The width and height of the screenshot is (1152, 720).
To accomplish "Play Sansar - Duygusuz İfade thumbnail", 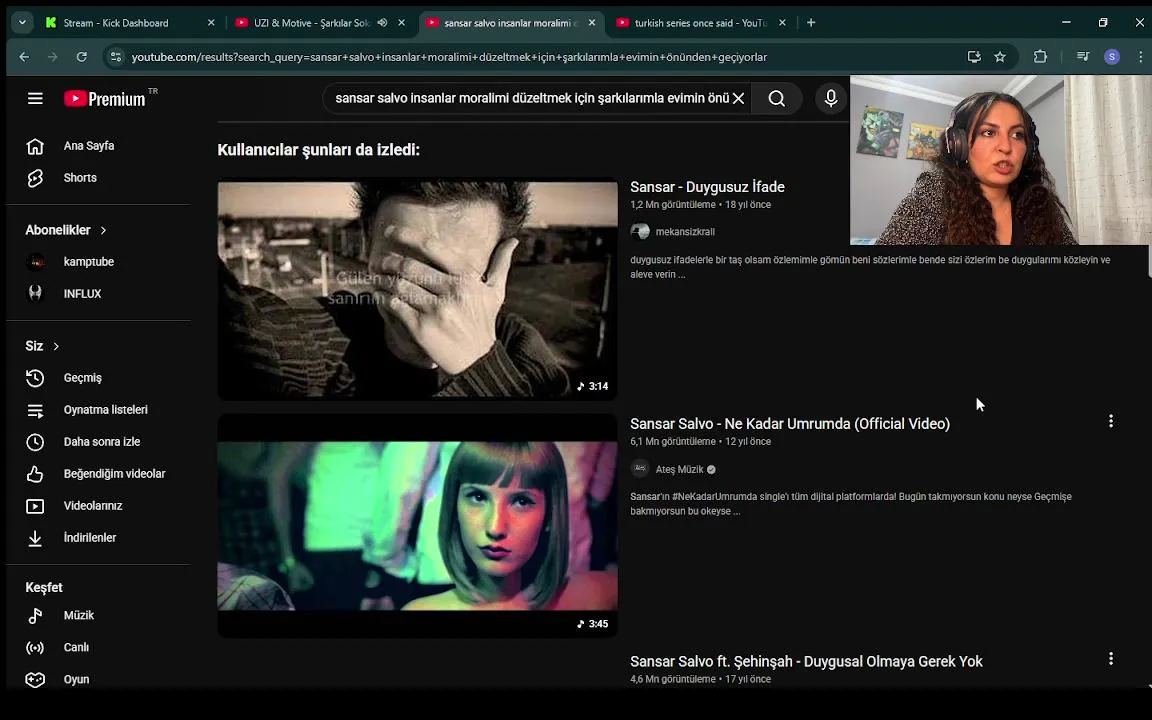I will pos(417,290).
